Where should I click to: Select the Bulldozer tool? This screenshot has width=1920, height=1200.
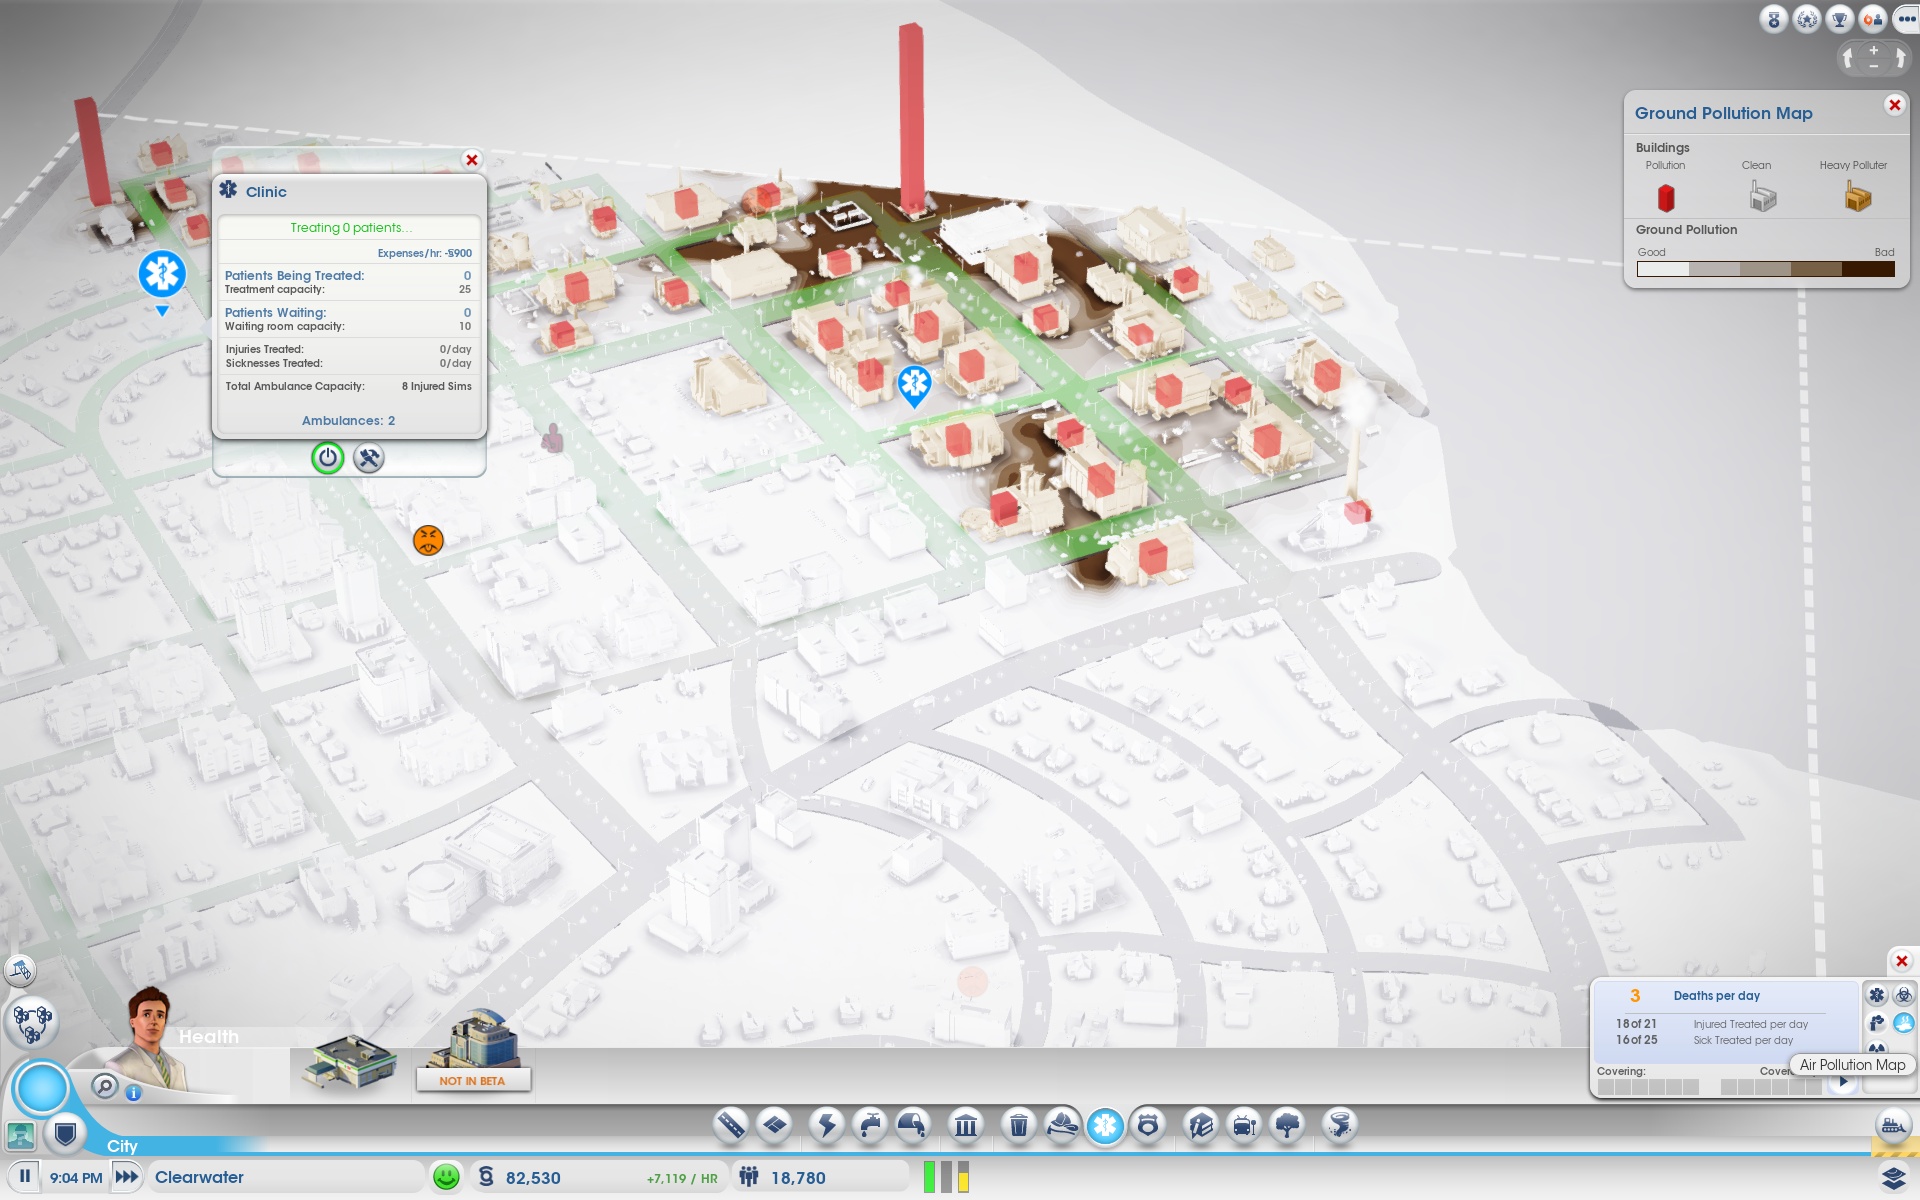[x=1893, y=1126]
